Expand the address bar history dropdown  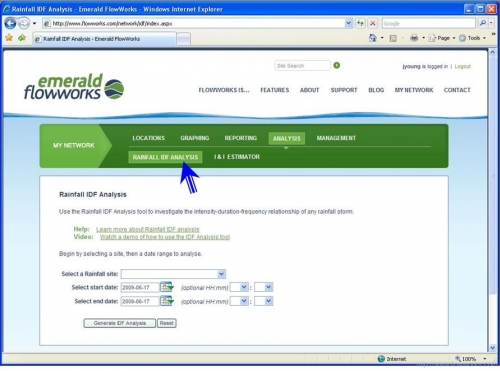(x=348, y=23)
